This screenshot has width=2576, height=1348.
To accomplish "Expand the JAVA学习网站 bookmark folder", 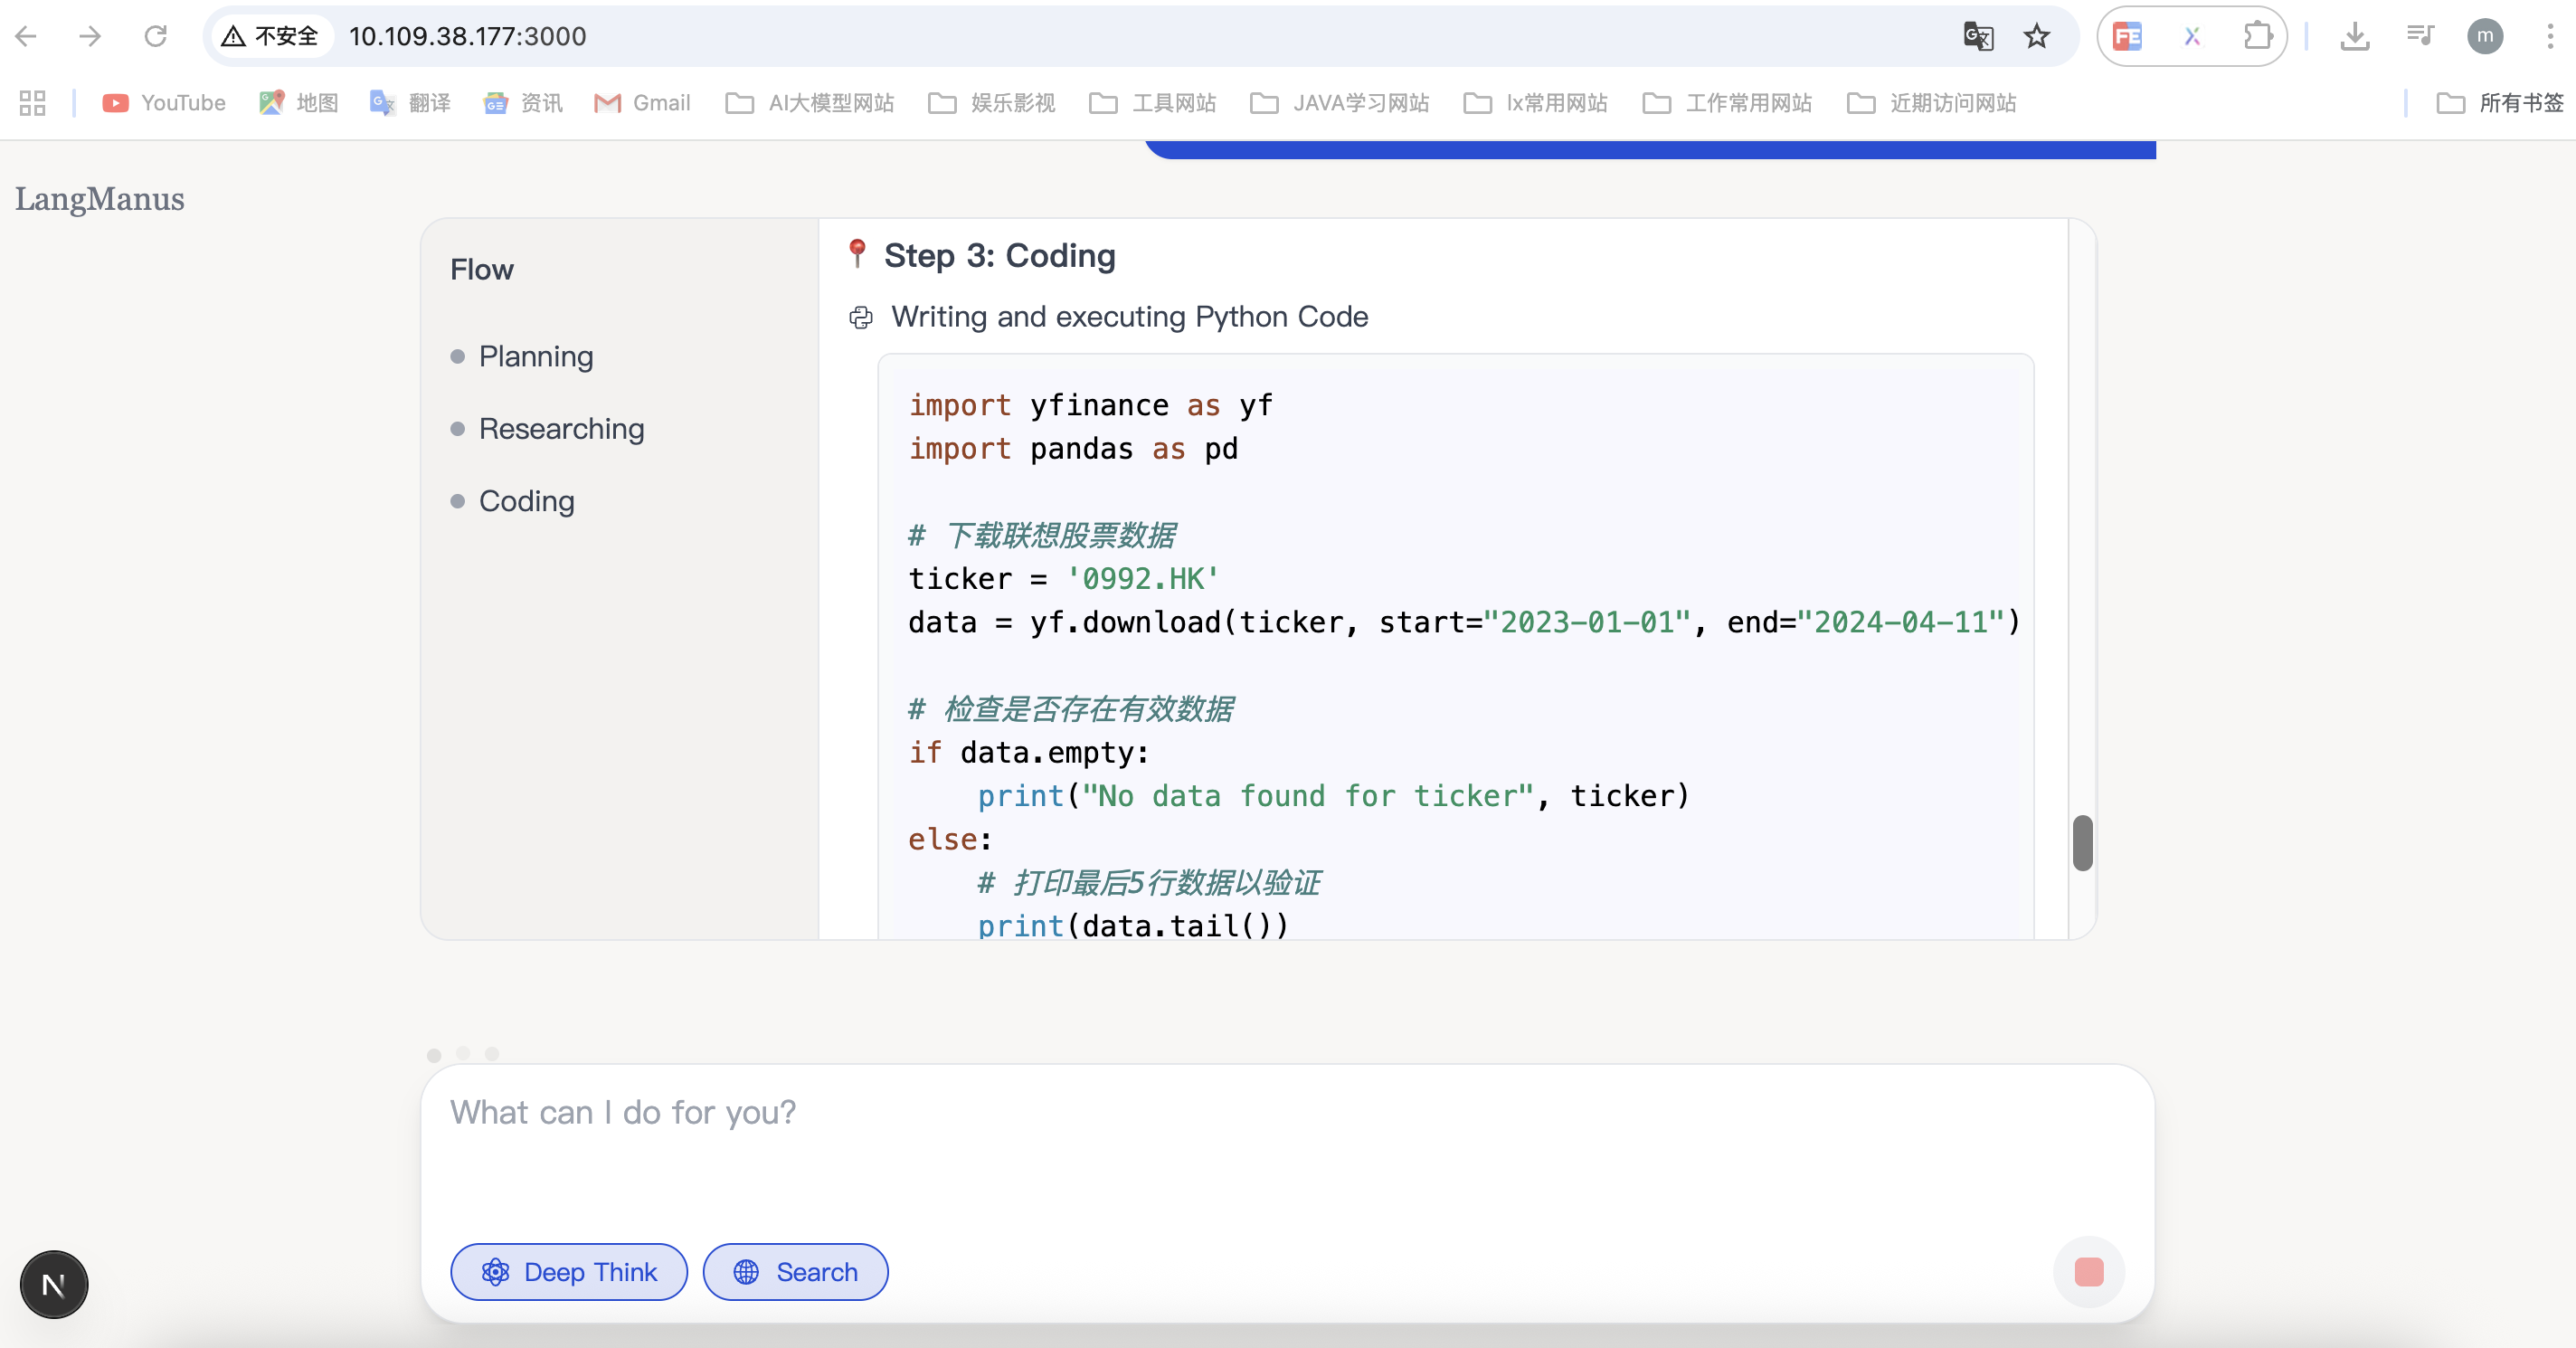I will 1340,103.
